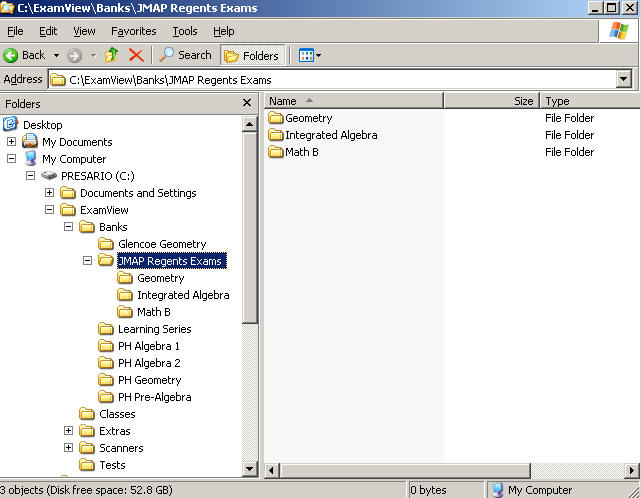
Task: Close the Folders pane
Action: pos(247,103)
